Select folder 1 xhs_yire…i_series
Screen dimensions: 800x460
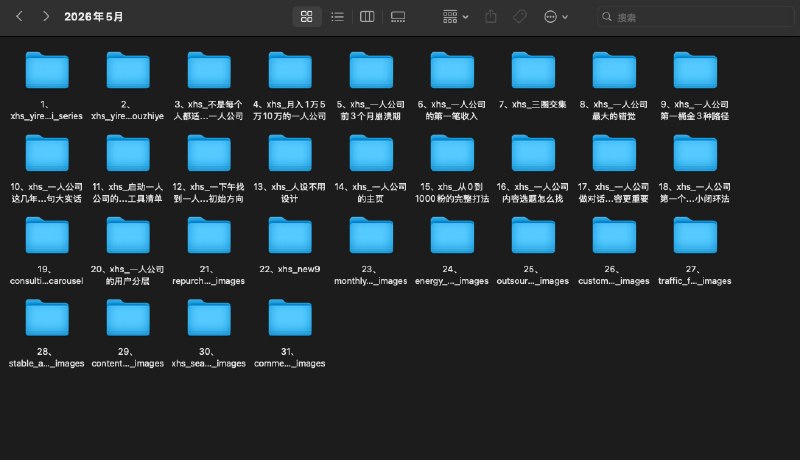click(x=46, y=70)
